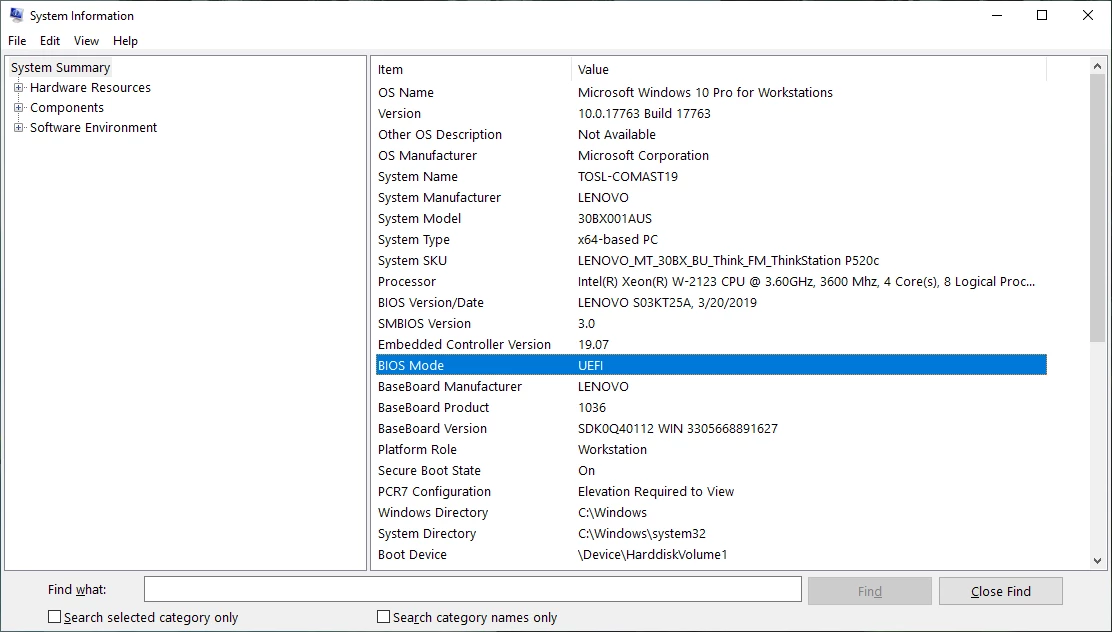The height and width of the screenshot is (632, 1112).
Task: Select the System SKU row
Action: pos(709,260)
